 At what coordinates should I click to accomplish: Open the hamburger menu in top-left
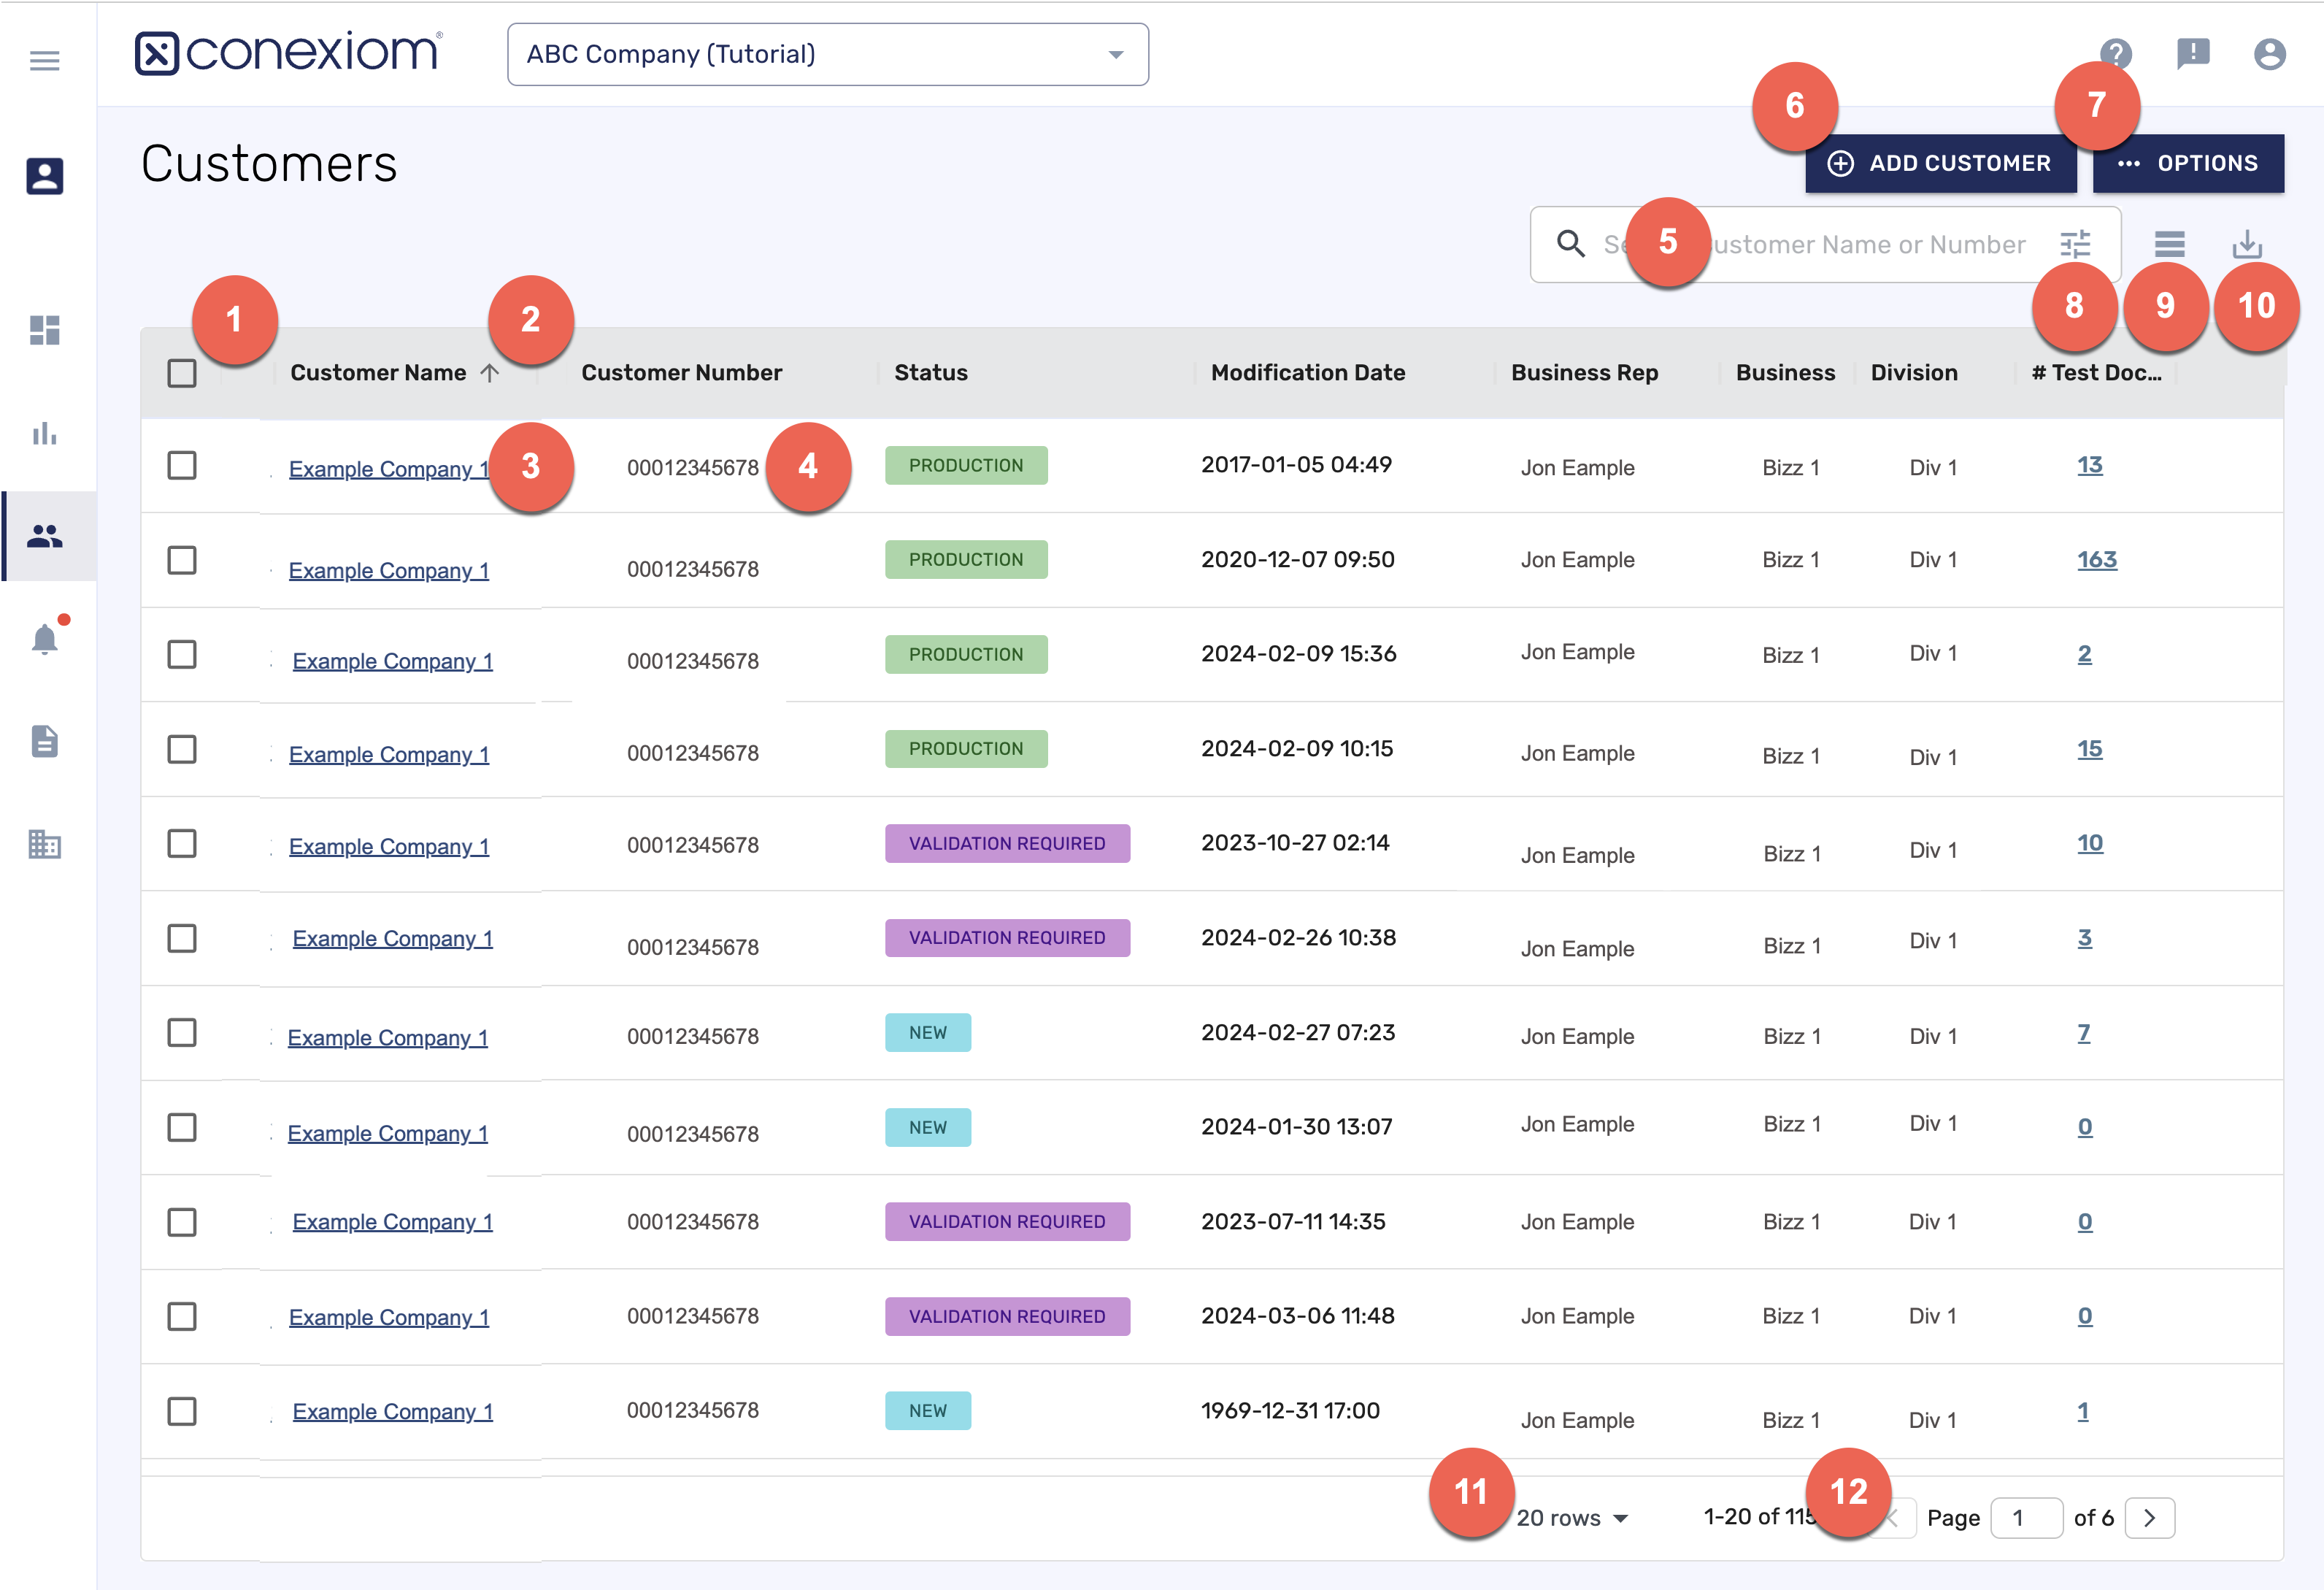tap(44, 61)
